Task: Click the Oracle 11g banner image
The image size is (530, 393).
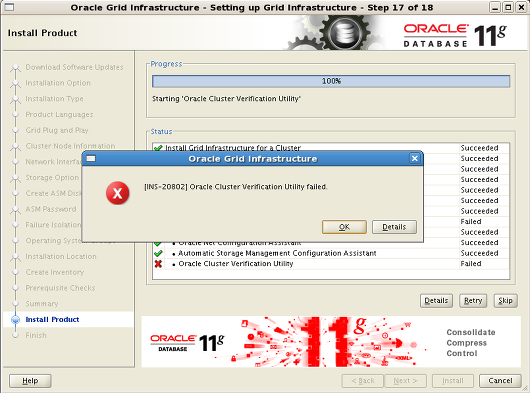Action: tap(331, 342)
